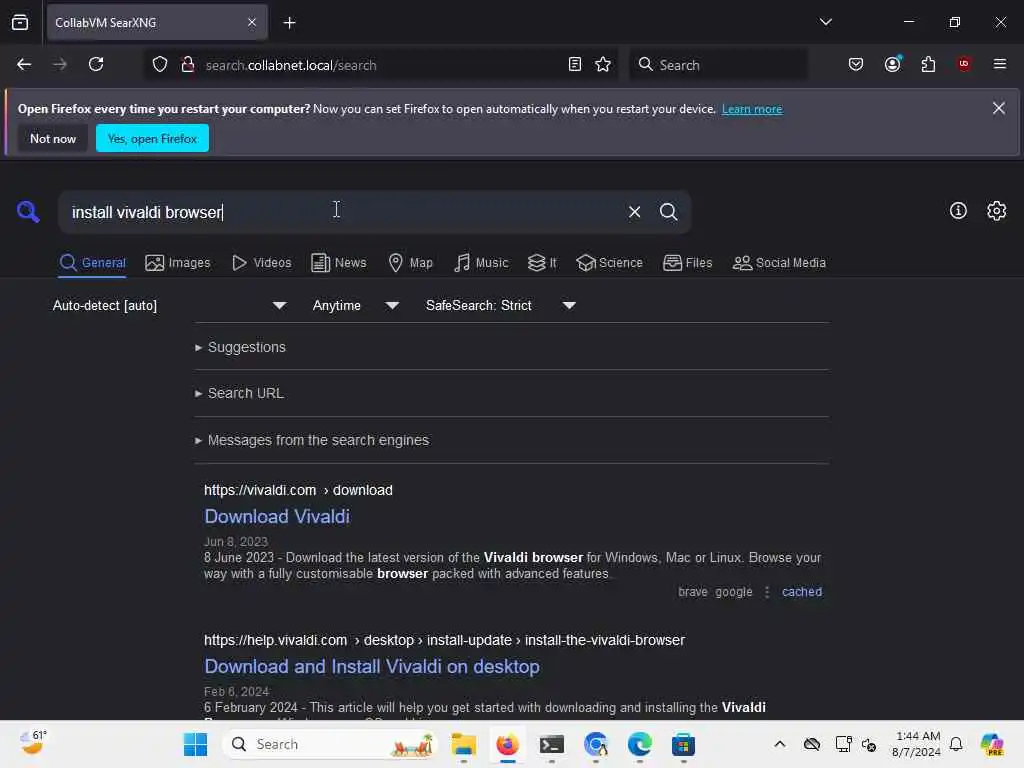This screenshot has height=768, width=1024.
Task: Click Yes, open Firefox button
Action: [152, 138]
